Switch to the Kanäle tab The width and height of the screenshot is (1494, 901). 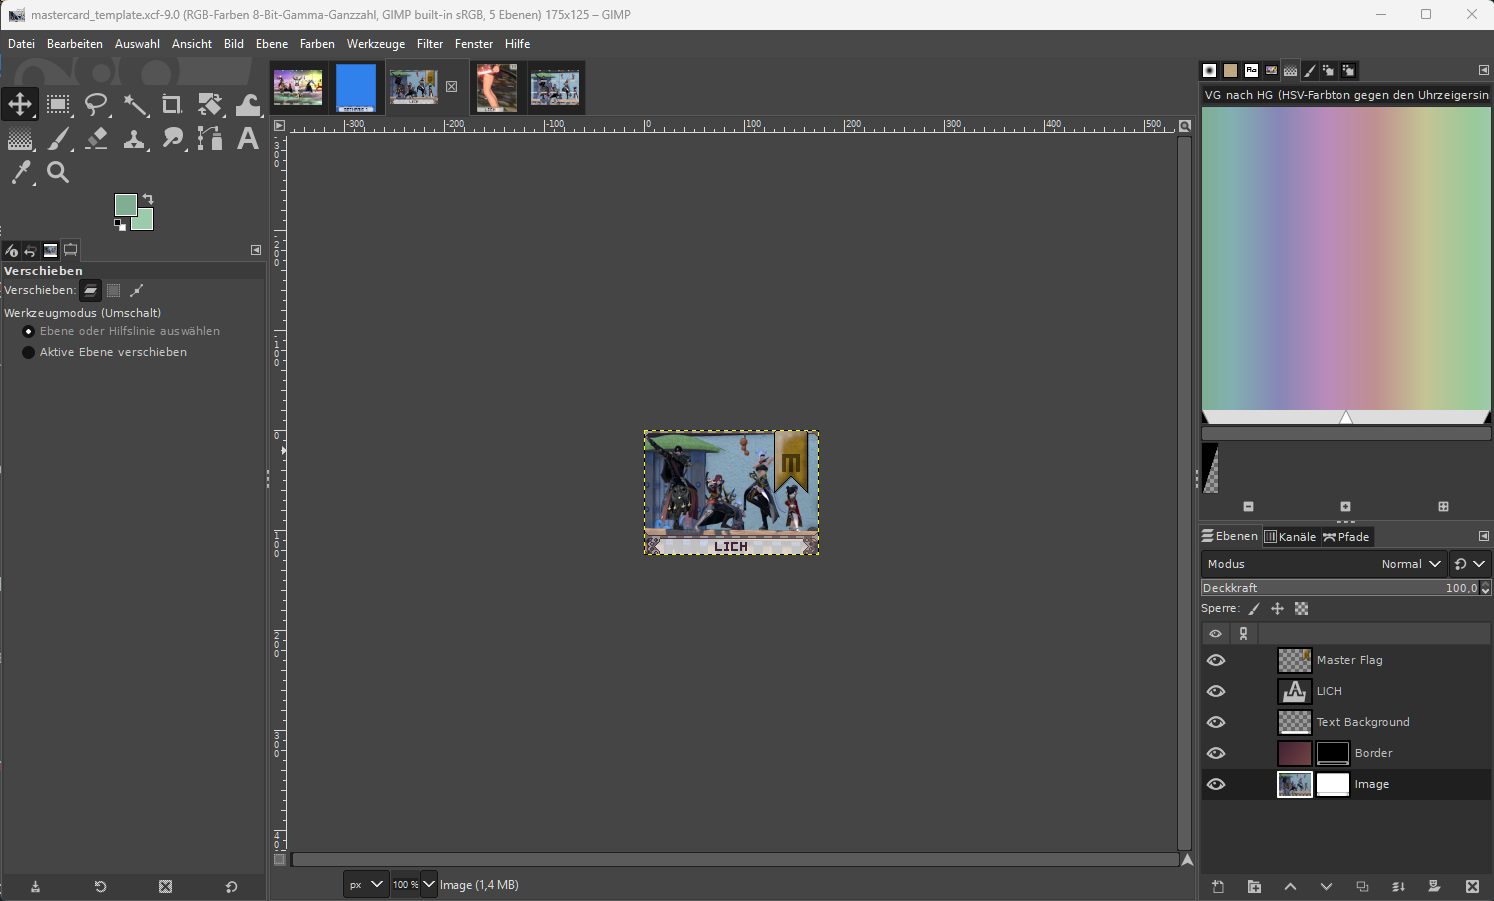pos(1291,537)
